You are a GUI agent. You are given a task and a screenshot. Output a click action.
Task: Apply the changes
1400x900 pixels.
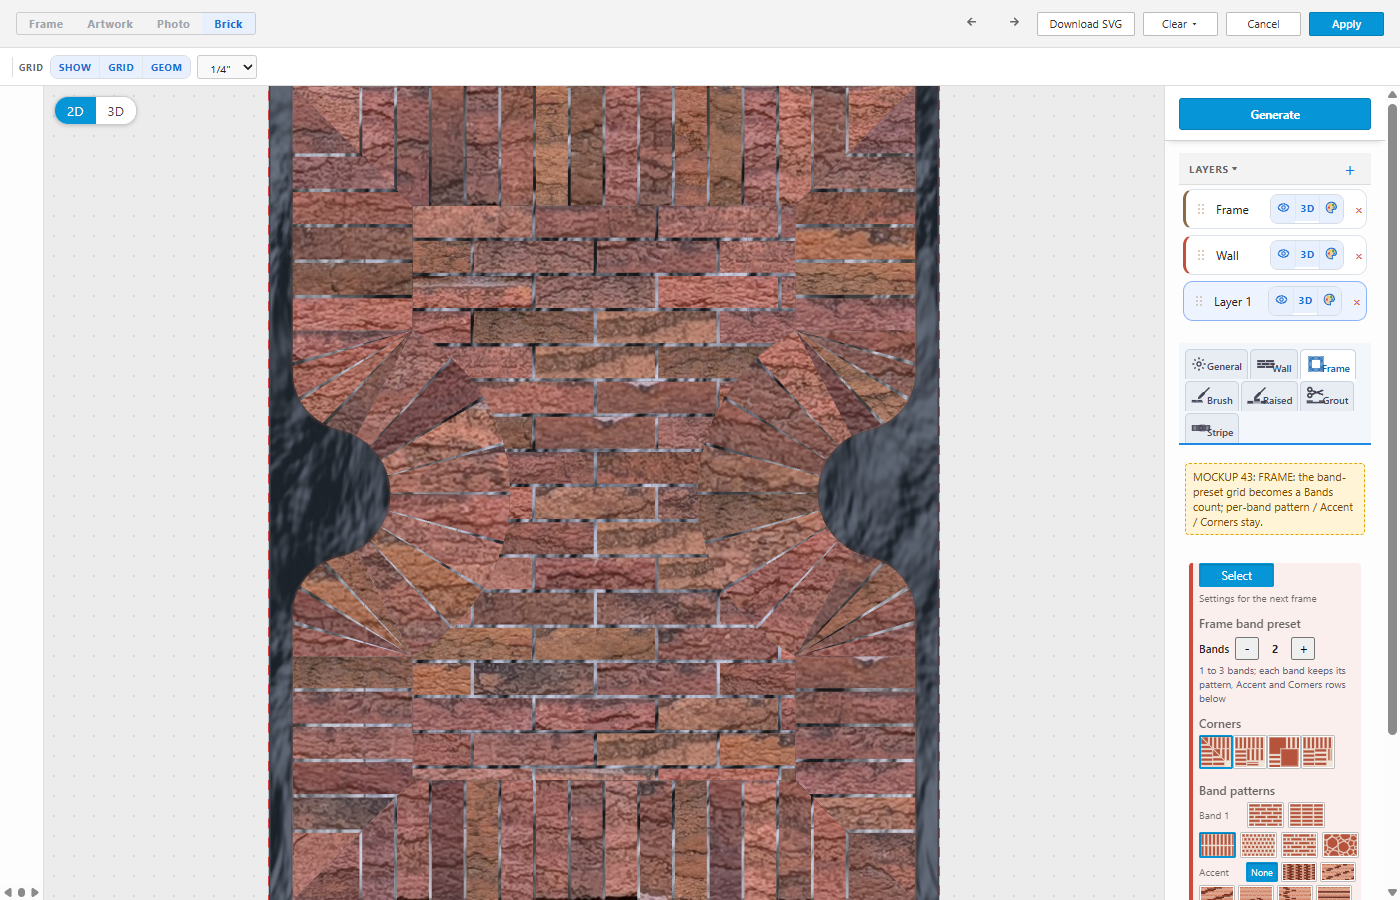click(1346, 24)
